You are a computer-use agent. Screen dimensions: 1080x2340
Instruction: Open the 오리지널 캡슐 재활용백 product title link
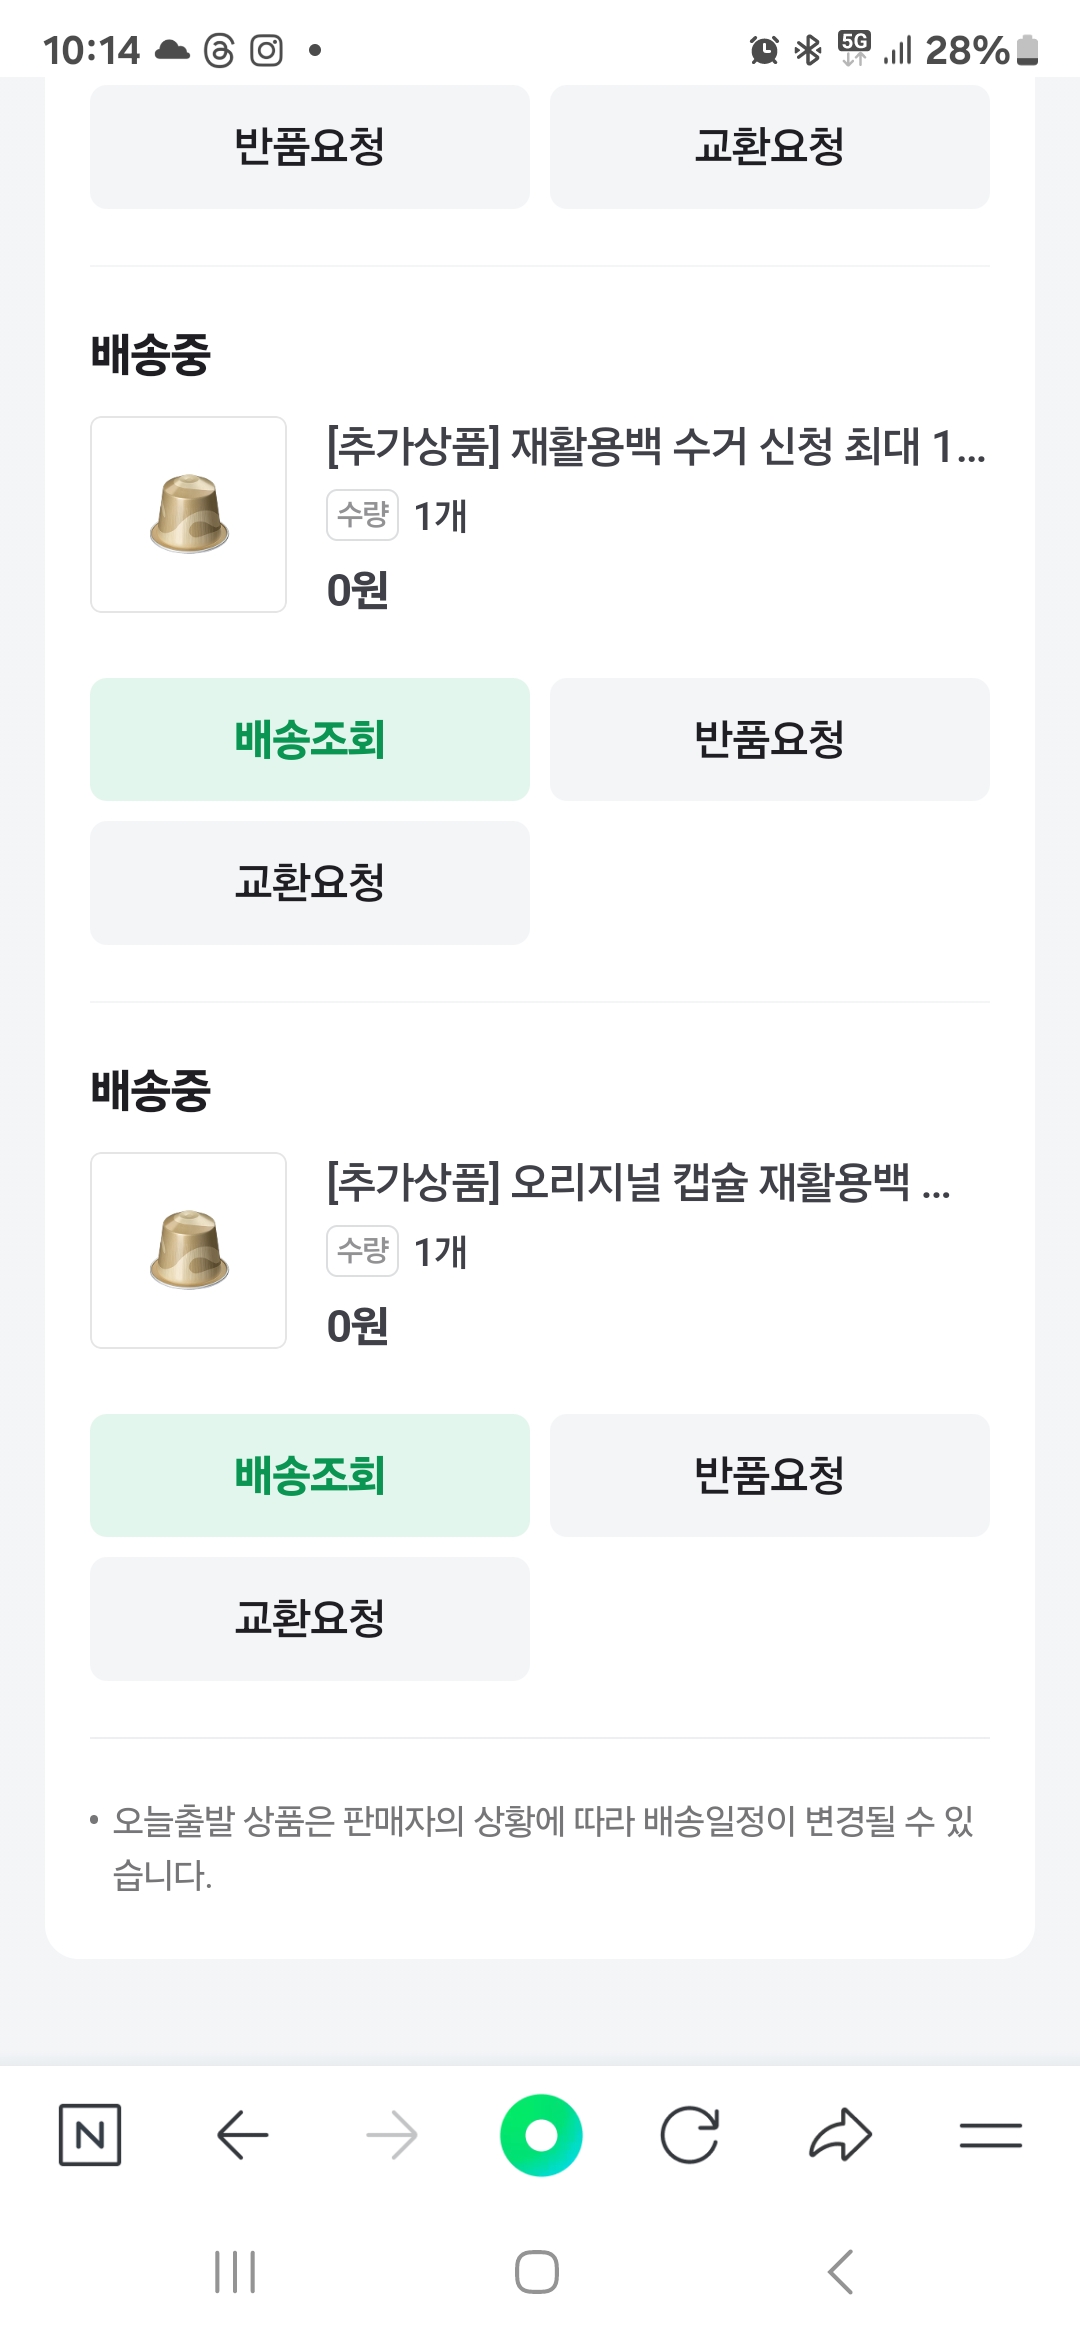click(x=638, y=1182)
